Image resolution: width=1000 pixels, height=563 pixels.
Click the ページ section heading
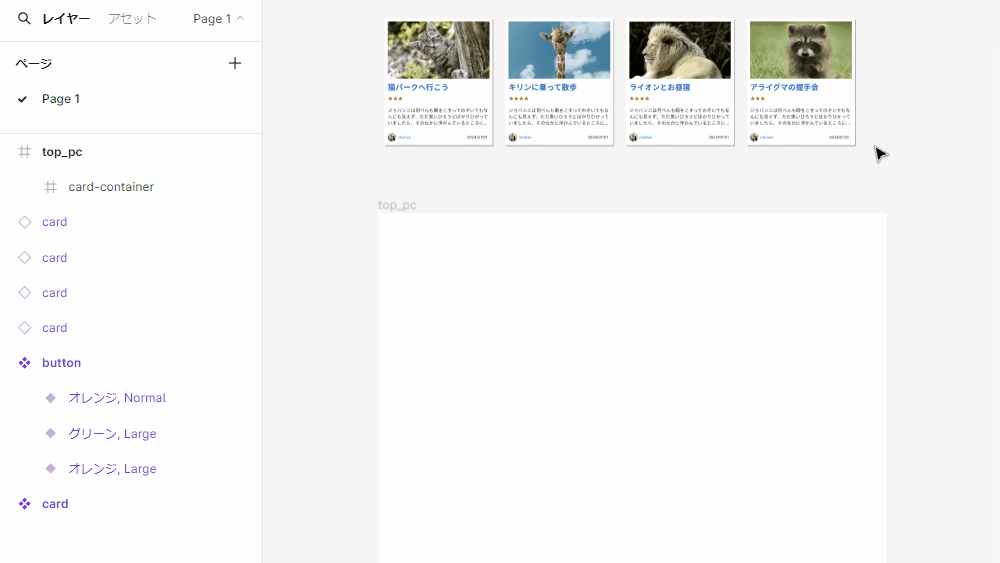click(x=34, y=63)
